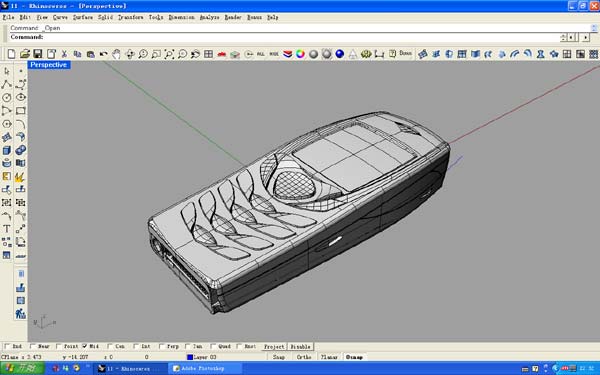Open Layer 03 layer selector
Screen dimensions: 600x375
(203, 357)
